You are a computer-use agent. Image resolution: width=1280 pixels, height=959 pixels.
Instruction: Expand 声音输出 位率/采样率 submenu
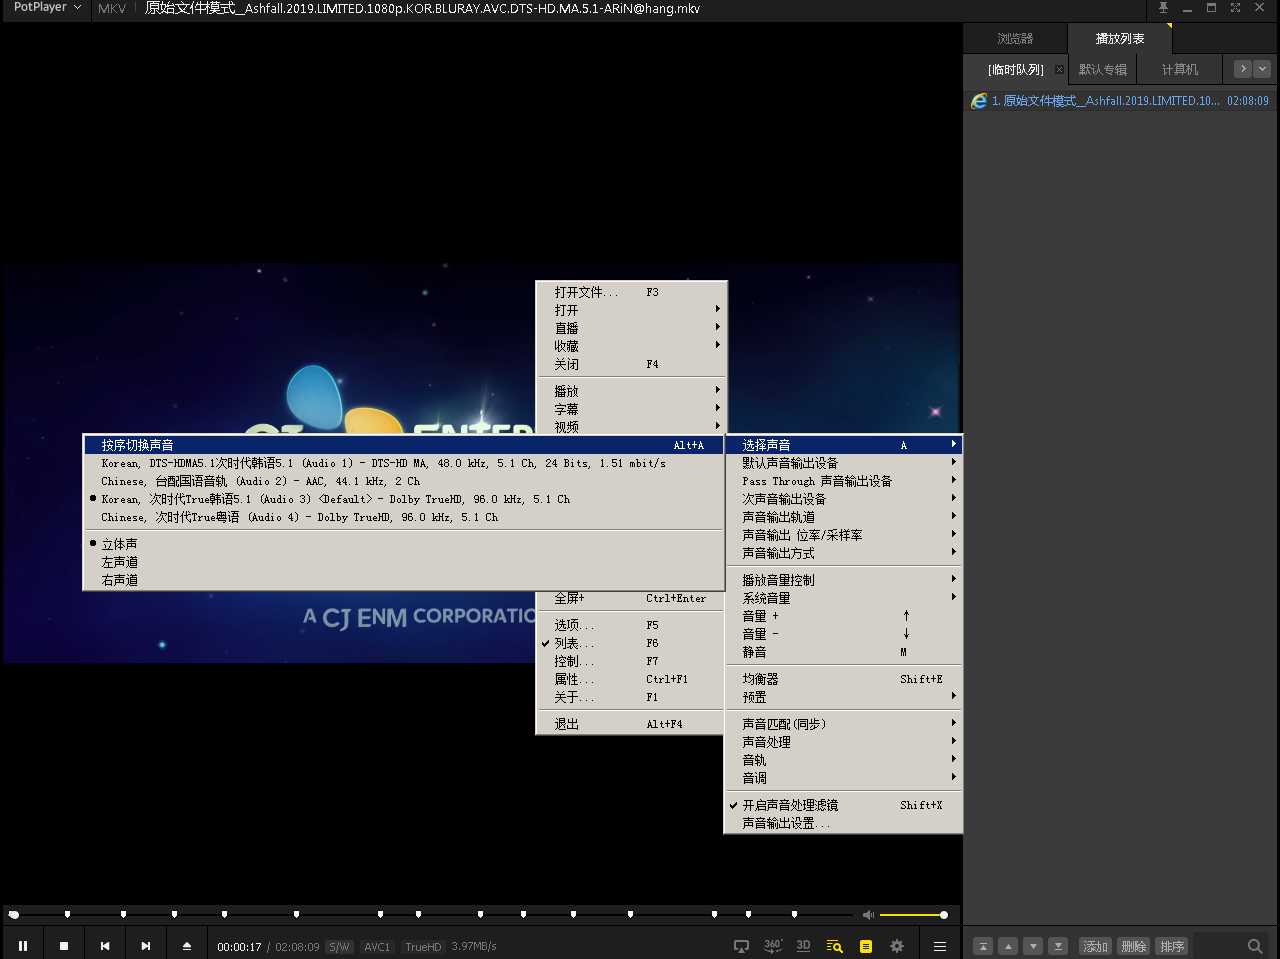[x=843, y=535]
